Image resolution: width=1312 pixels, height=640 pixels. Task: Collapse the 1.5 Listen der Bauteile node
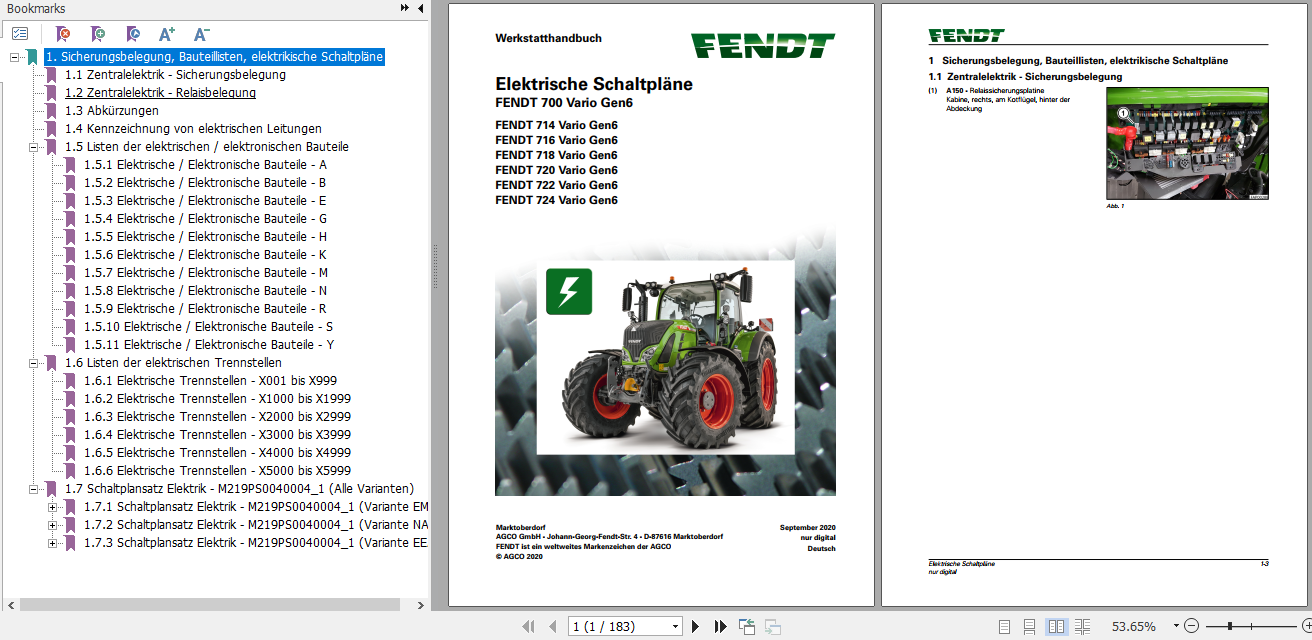point(33,147)
